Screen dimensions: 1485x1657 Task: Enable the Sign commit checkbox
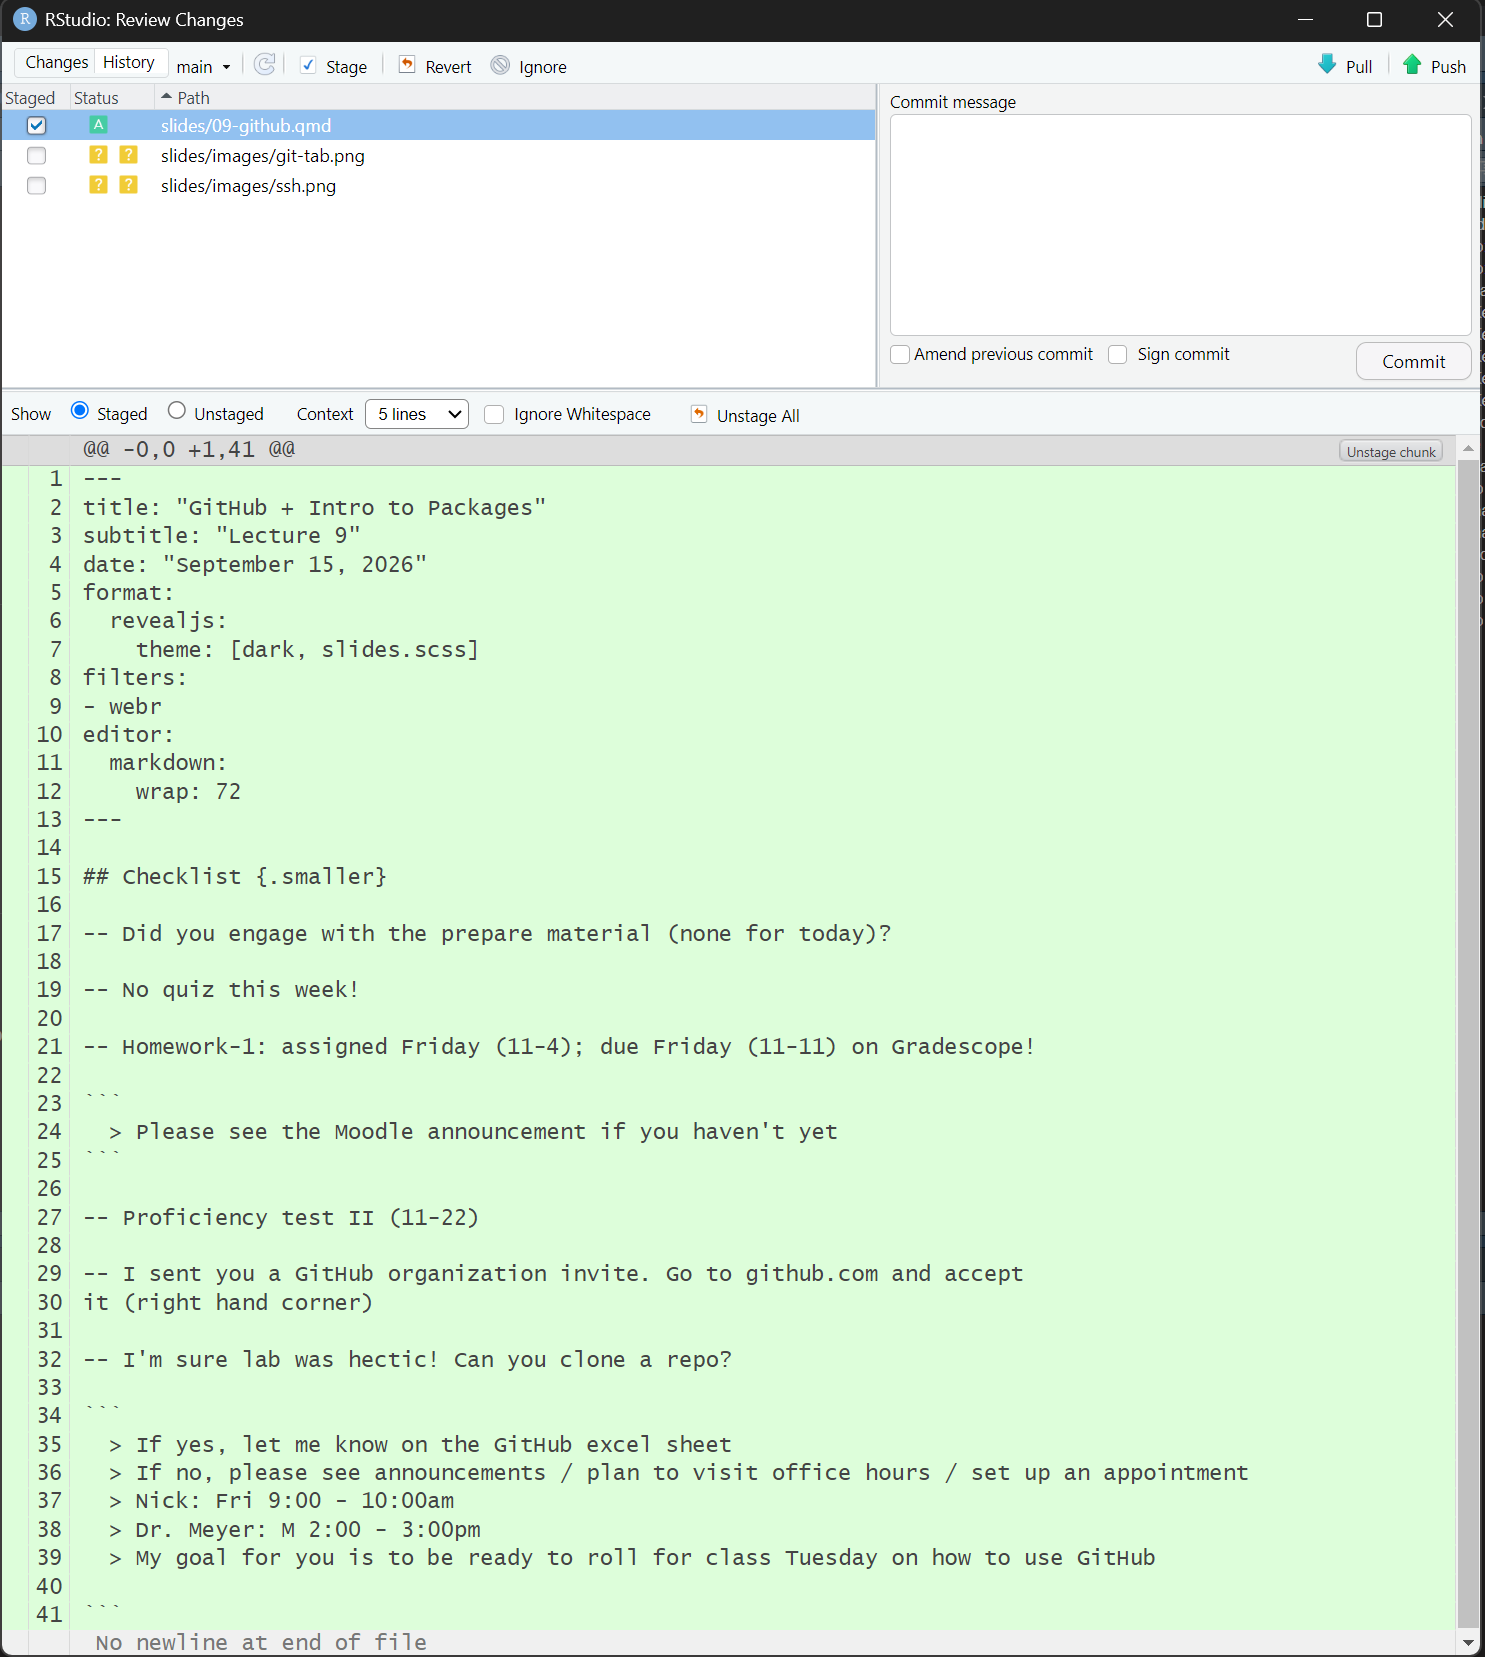pos(1118,355)
